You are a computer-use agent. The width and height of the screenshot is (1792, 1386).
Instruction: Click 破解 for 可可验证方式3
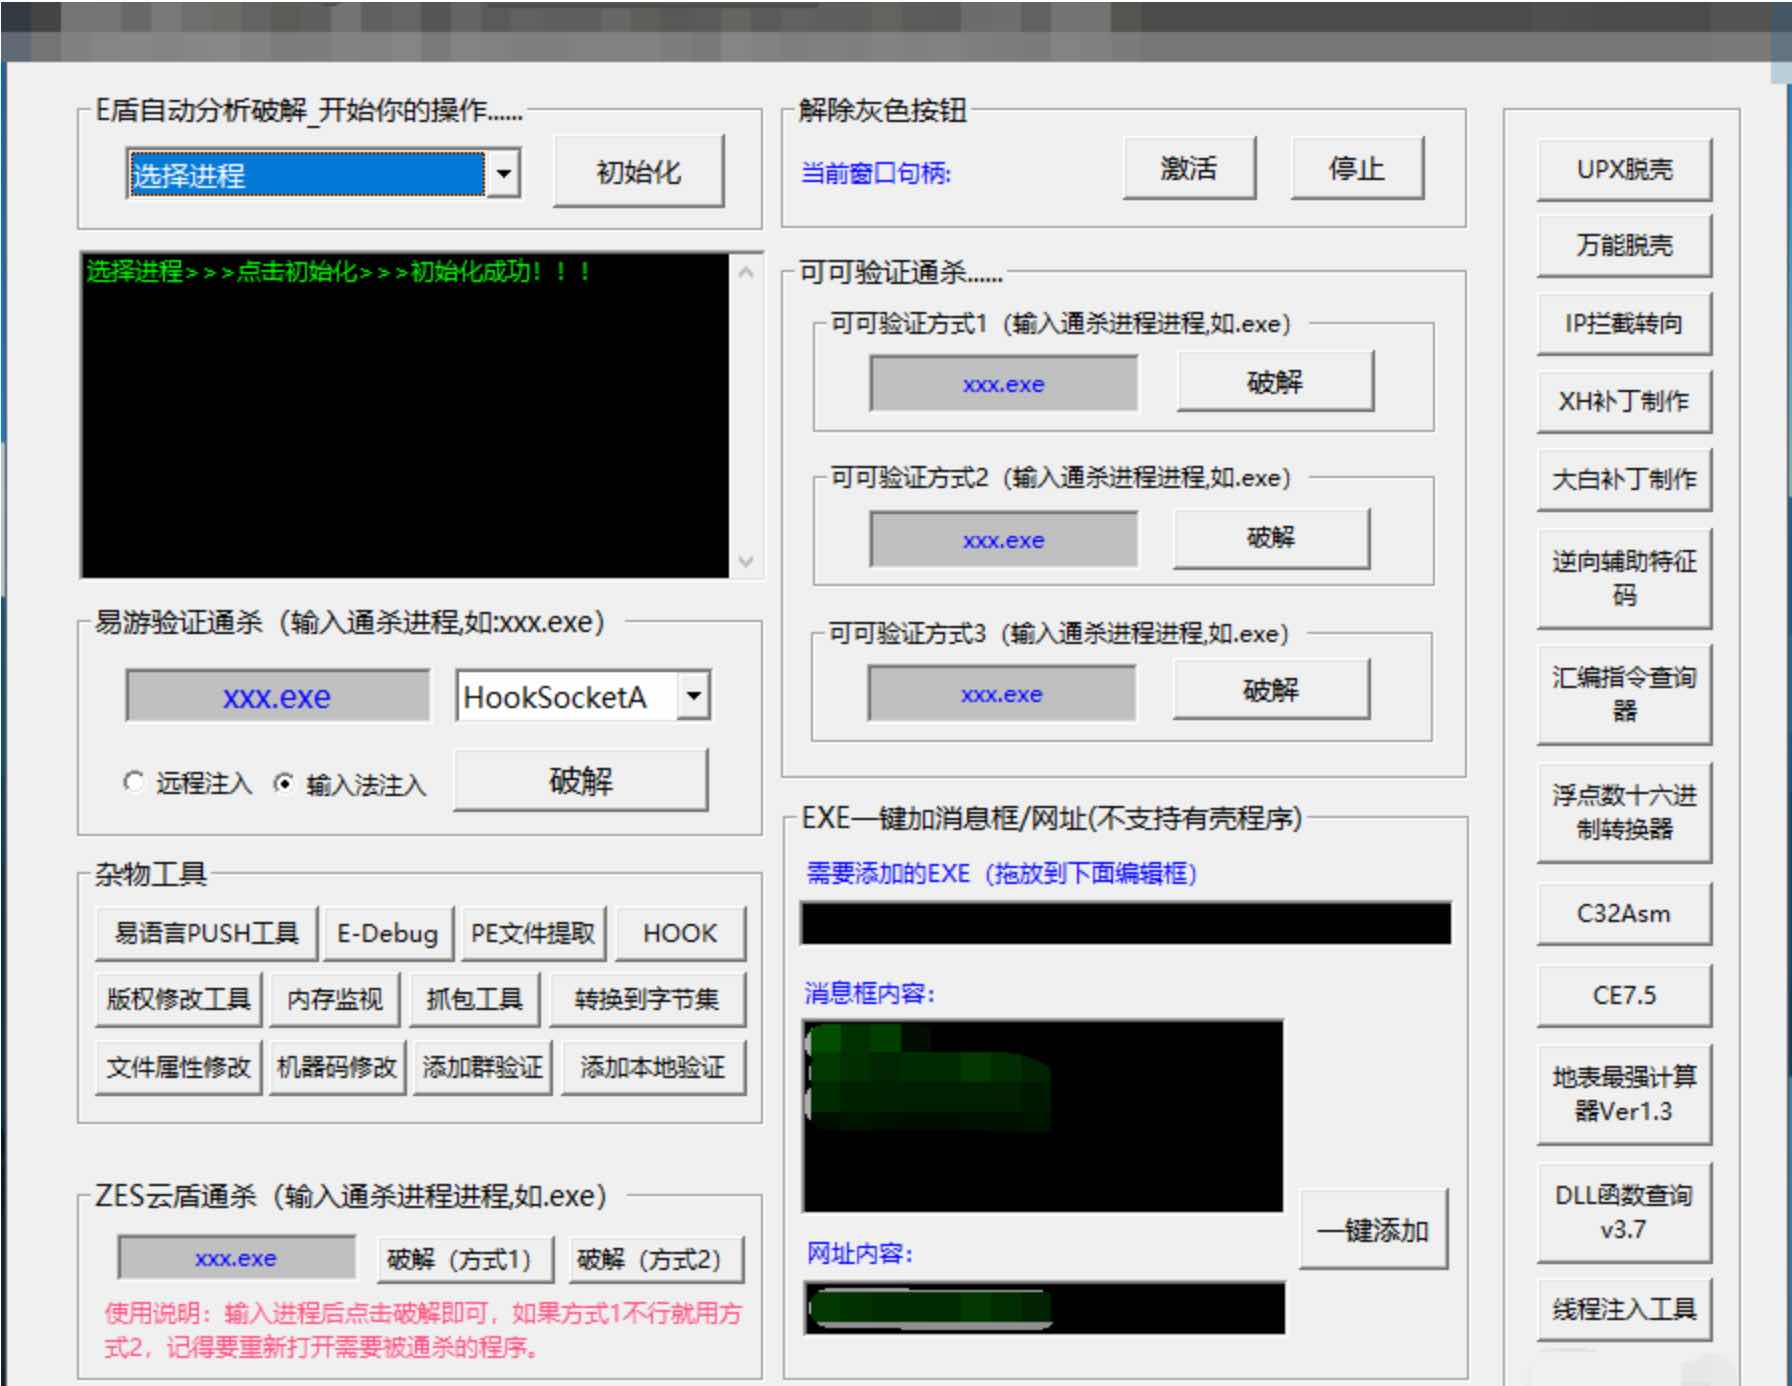click(x=1271, y=690)
